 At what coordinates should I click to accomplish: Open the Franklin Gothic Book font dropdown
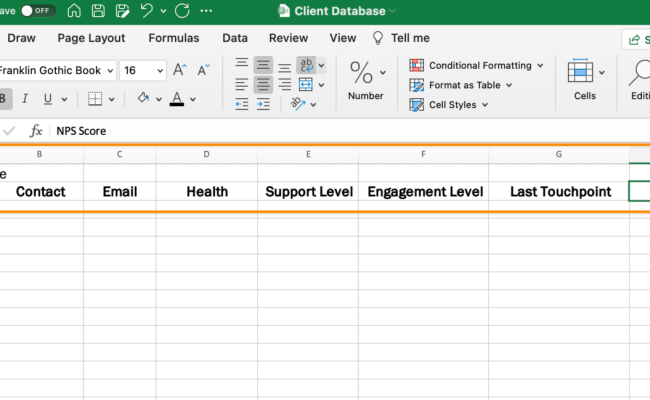click(x=110, y=71)
